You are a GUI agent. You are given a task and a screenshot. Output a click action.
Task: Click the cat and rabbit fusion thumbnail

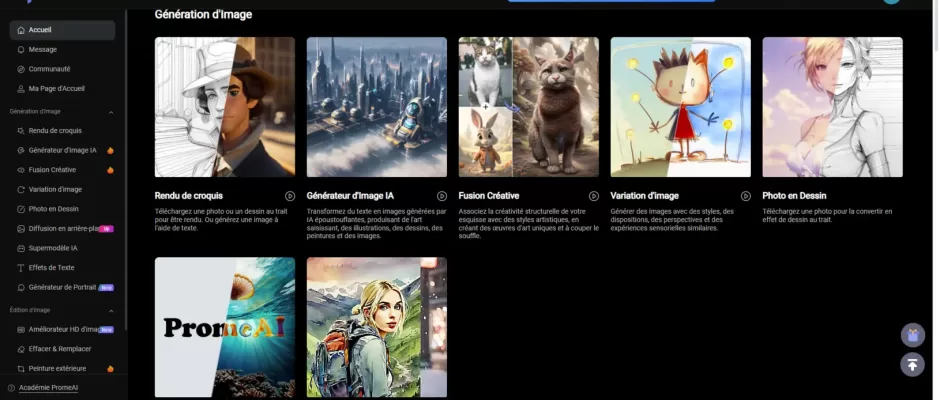pyautogui.click(x=529, y=107)
